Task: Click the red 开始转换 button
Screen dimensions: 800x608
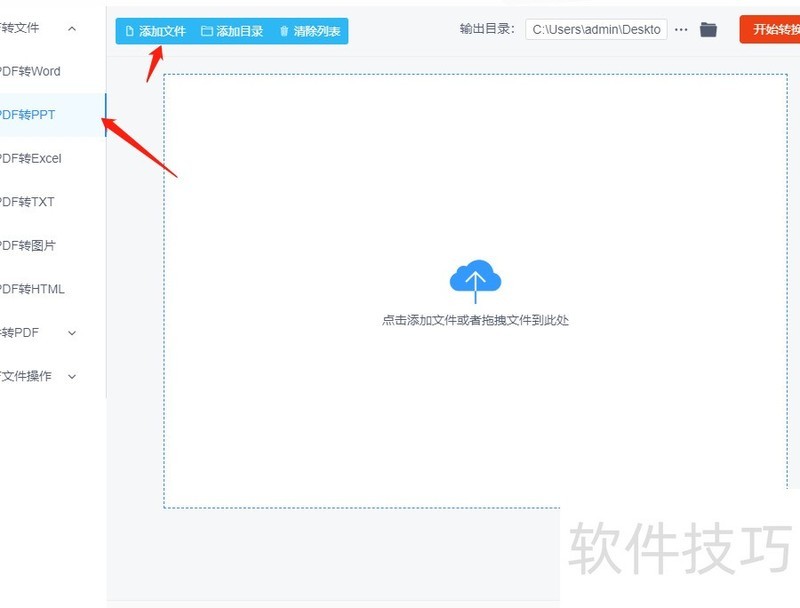Action: coord(775,29)
